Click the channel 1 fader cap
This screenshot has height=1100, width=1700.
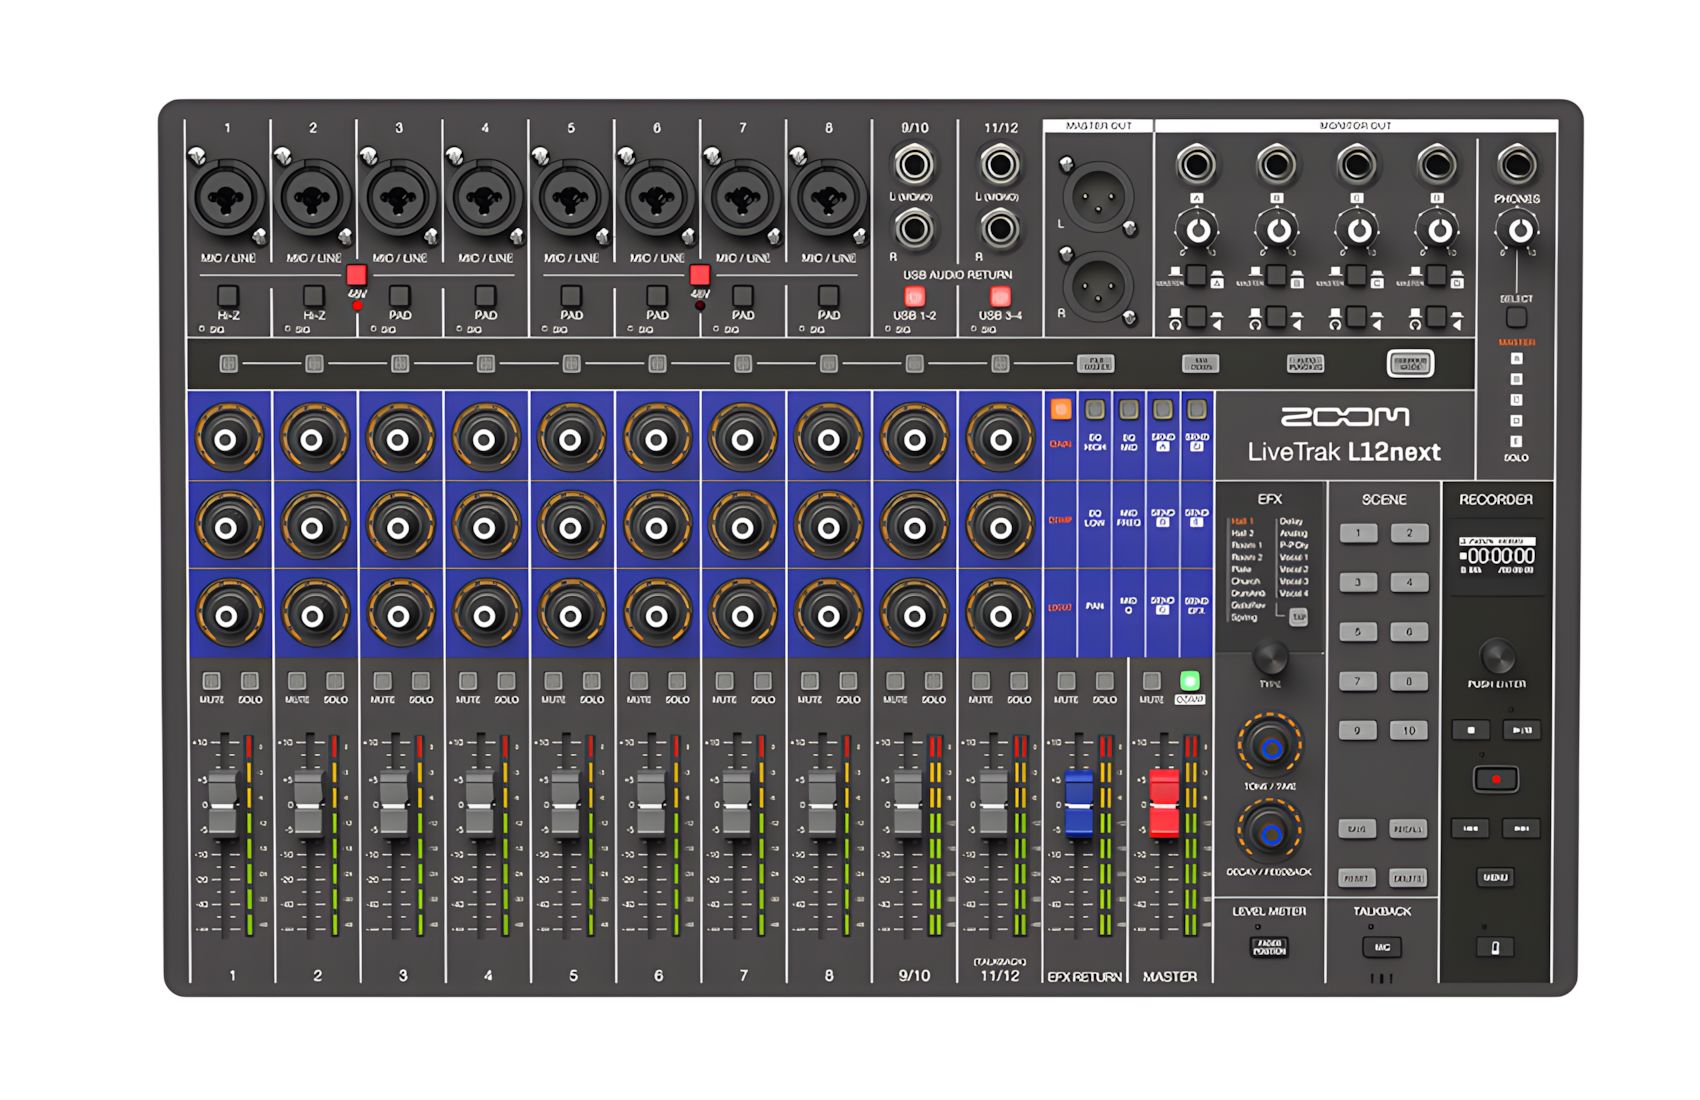[222, 803]
